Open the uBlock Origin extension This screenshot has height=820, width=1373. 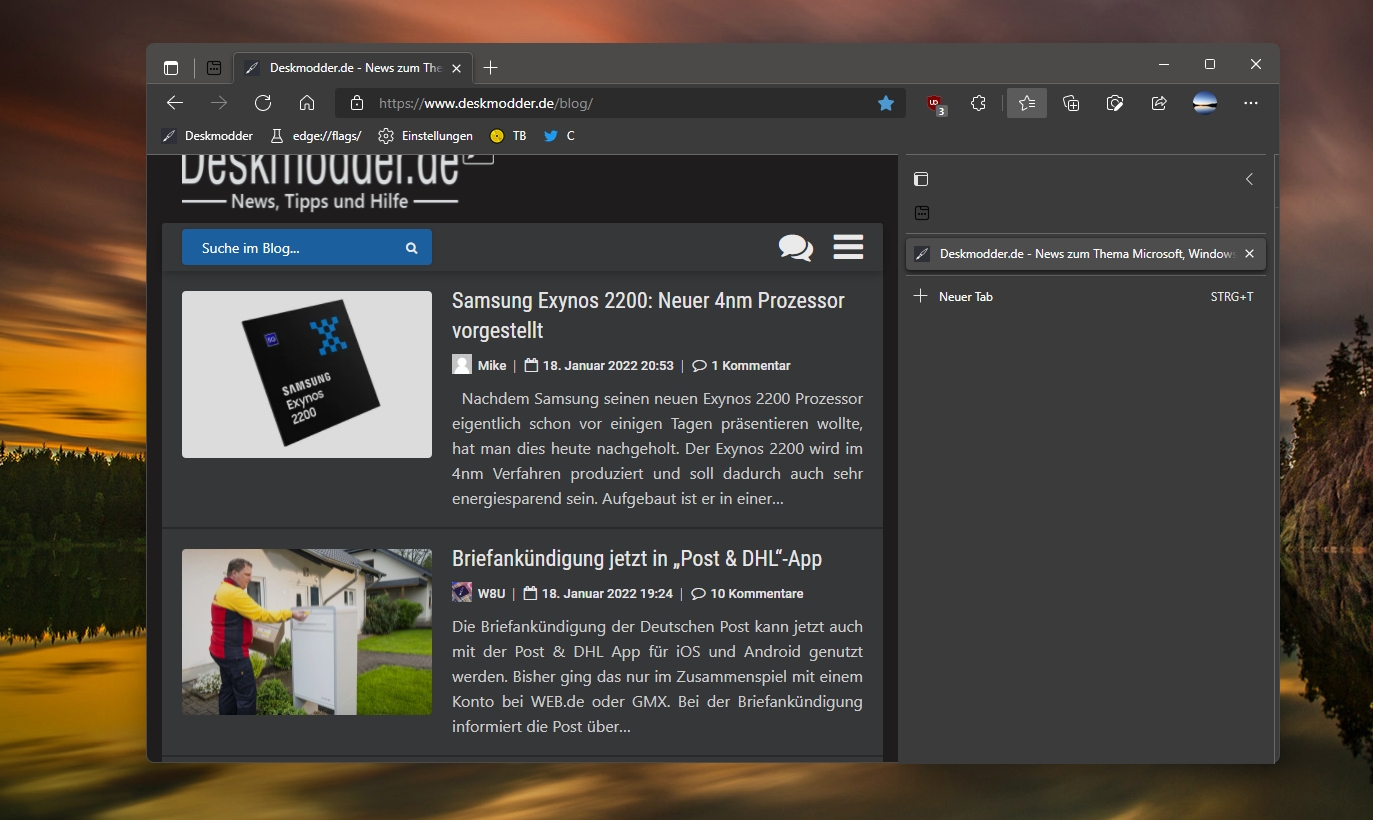(935, 103)
